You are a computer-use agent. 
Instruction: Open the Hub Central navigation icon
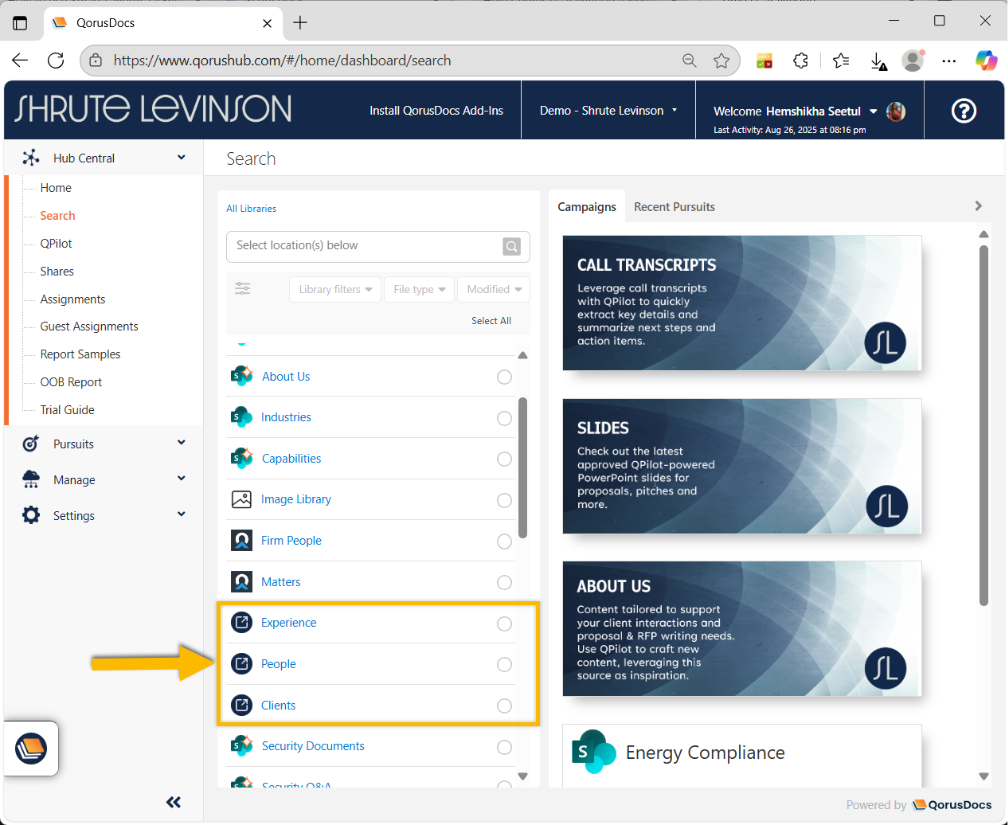30,156
